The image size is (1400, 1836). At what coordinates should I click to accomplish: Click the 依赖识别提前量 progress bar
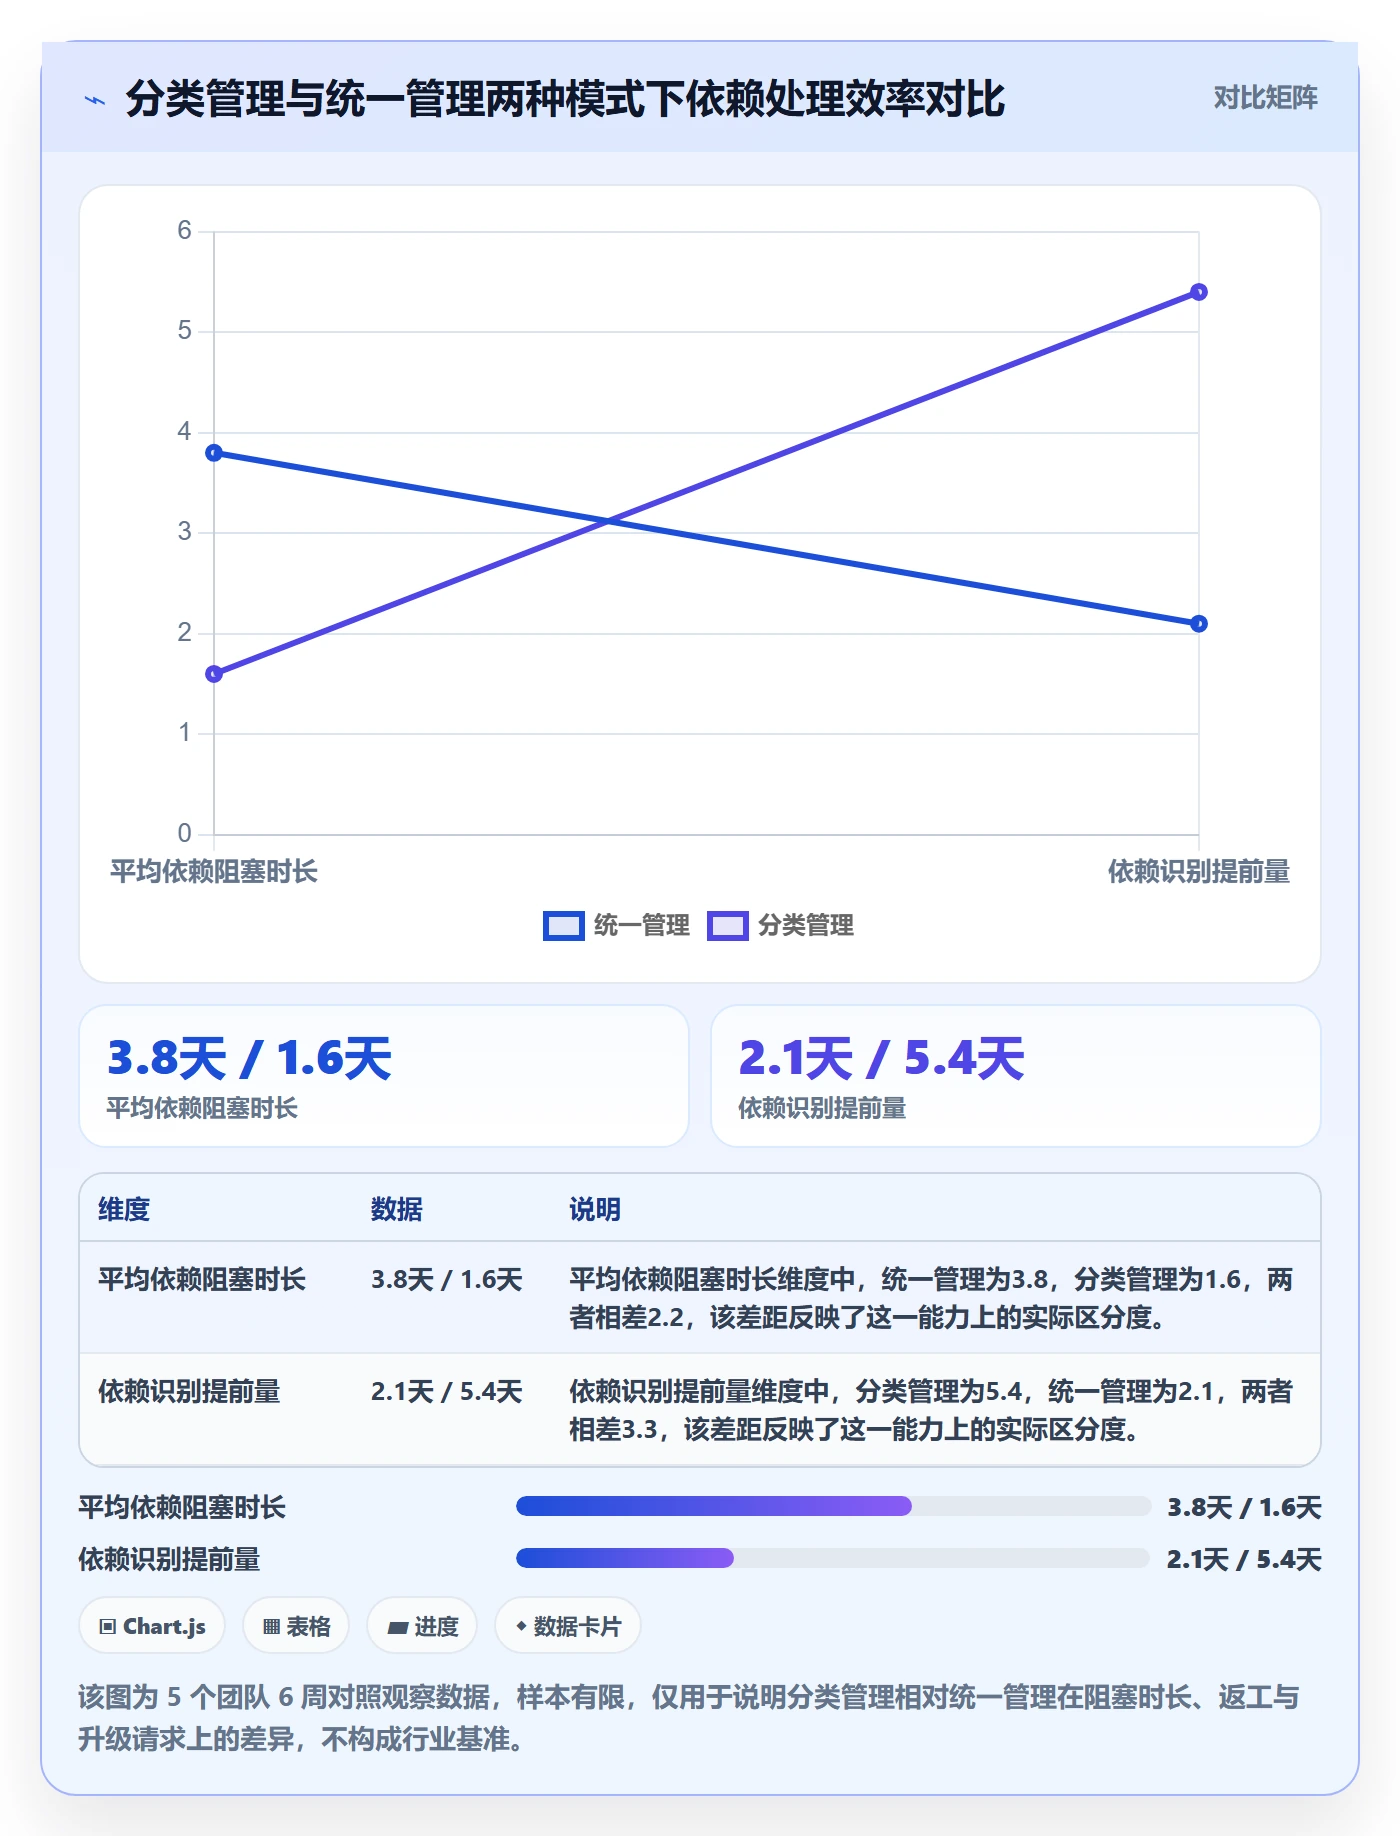[833, 1558]
